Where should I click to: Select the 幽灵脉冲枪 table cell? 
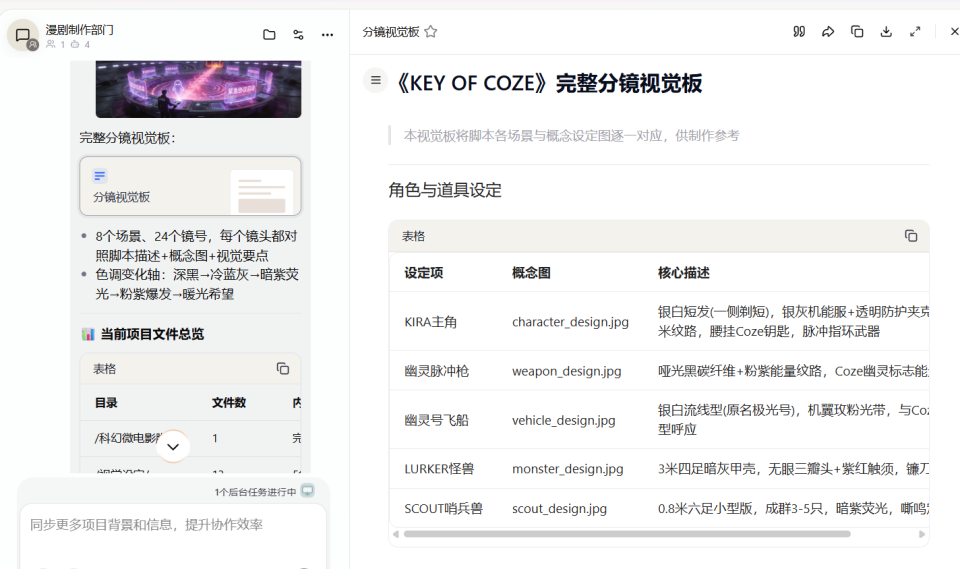pyautogui.click(x=437, y=371)
